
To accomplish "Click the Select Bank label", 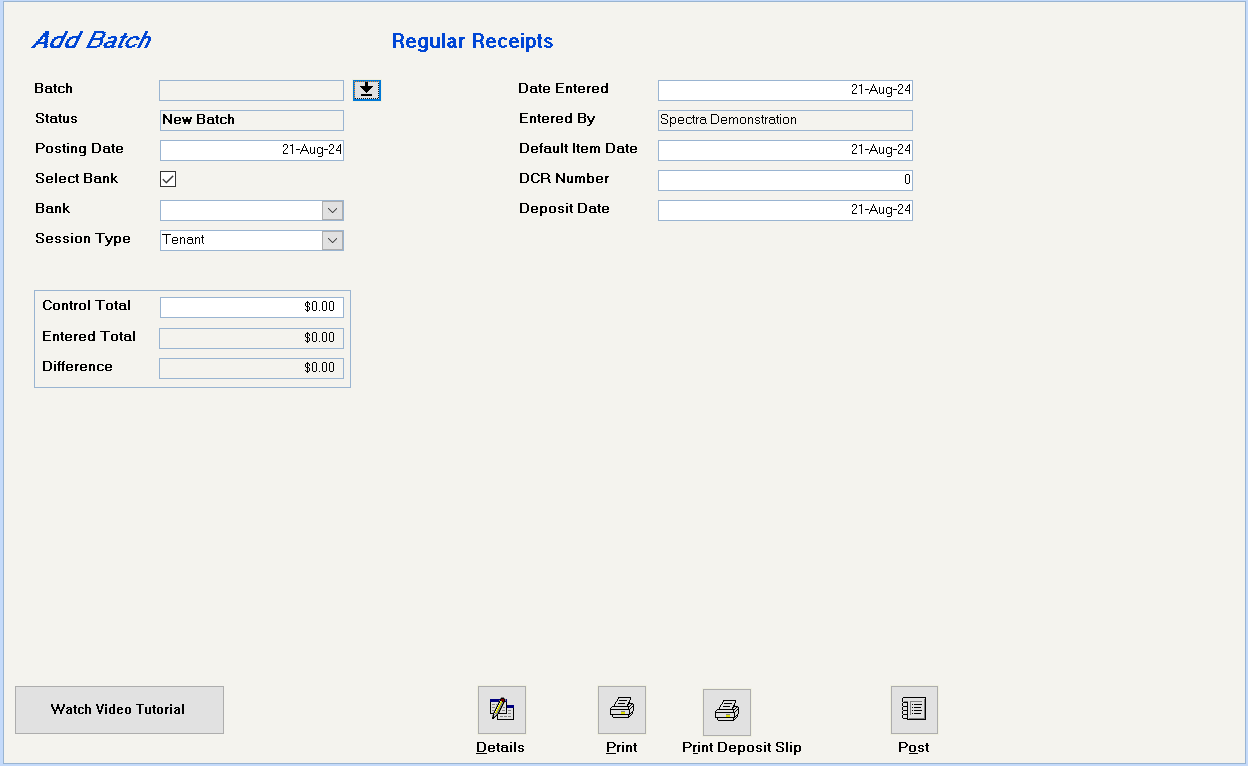I will click(x=77, y=179).
